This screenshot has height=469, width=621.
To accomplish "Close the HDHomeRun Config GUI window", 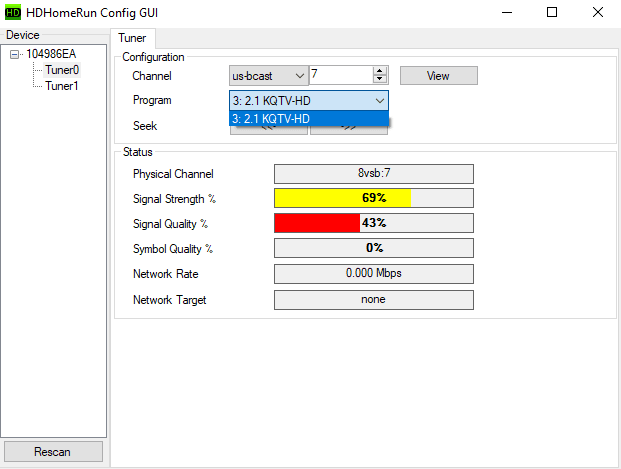I will 598,13.
